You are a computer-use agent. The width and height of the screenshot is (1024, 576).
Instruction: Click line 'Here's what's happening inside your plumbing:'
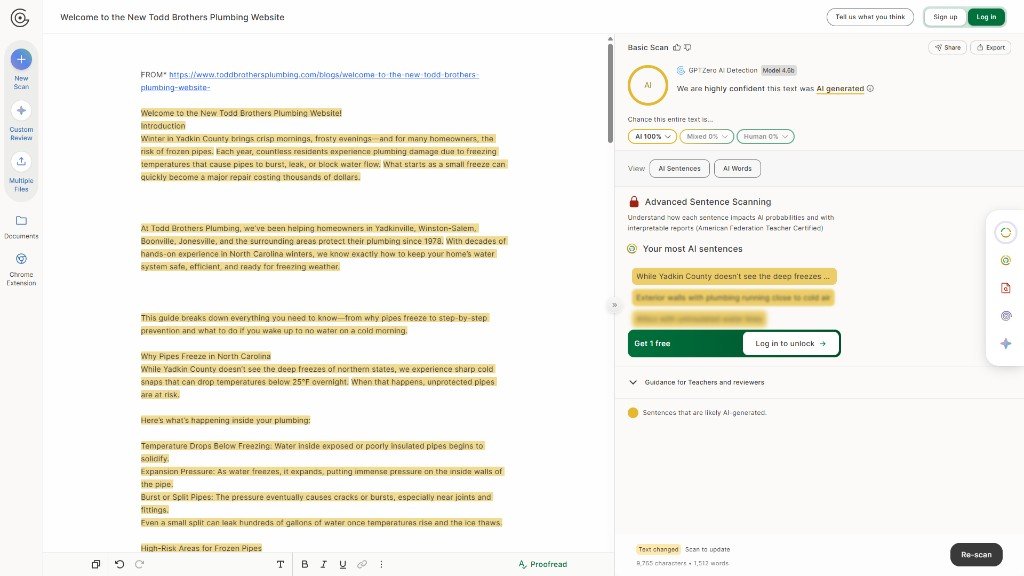[225, 421]
